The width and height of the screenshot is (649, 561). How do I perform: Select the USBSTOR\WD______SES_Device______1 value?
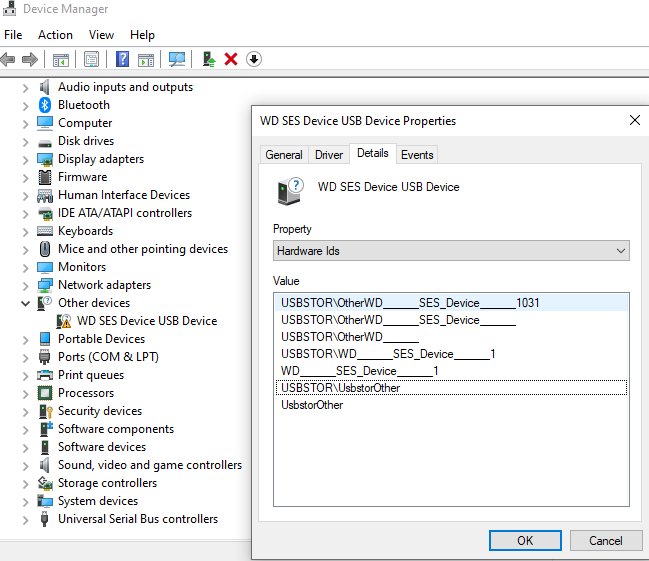click(x=451, y=354)
